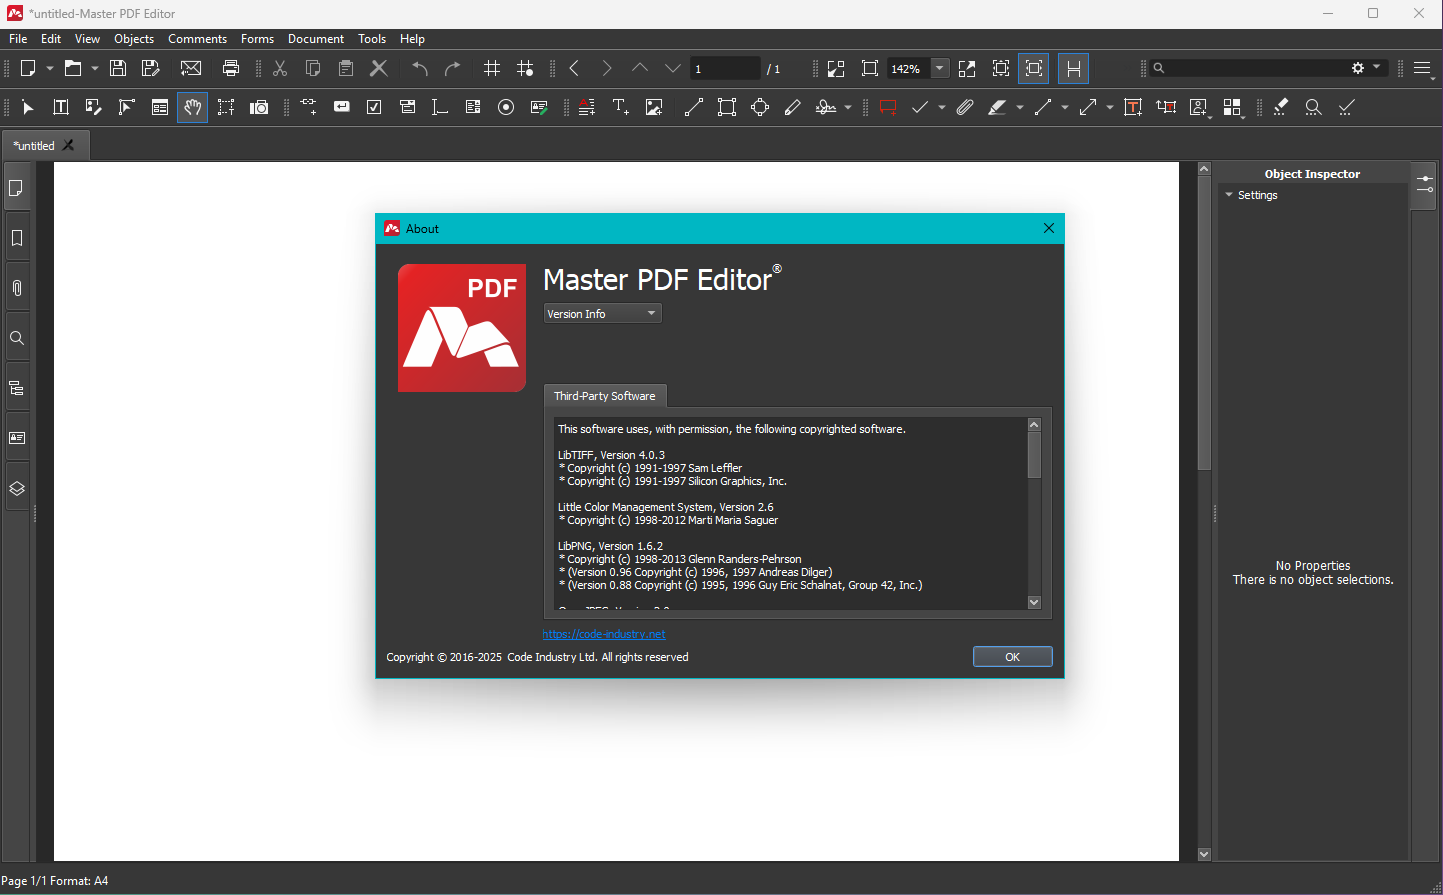Select the Pencil tool
The height and width of the screenshot is (895, 1443).
793,107
